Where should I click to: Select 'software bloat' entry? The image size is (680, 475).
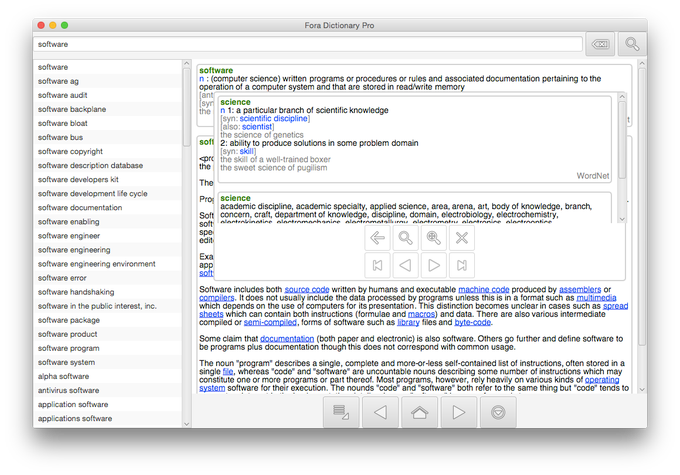click(x=108, y=124)
